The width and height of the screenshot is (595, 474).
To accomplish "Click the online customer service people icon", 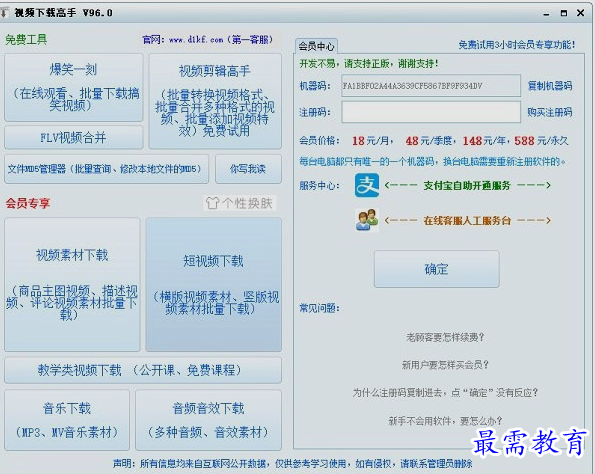I will click(x=367, y=220).
